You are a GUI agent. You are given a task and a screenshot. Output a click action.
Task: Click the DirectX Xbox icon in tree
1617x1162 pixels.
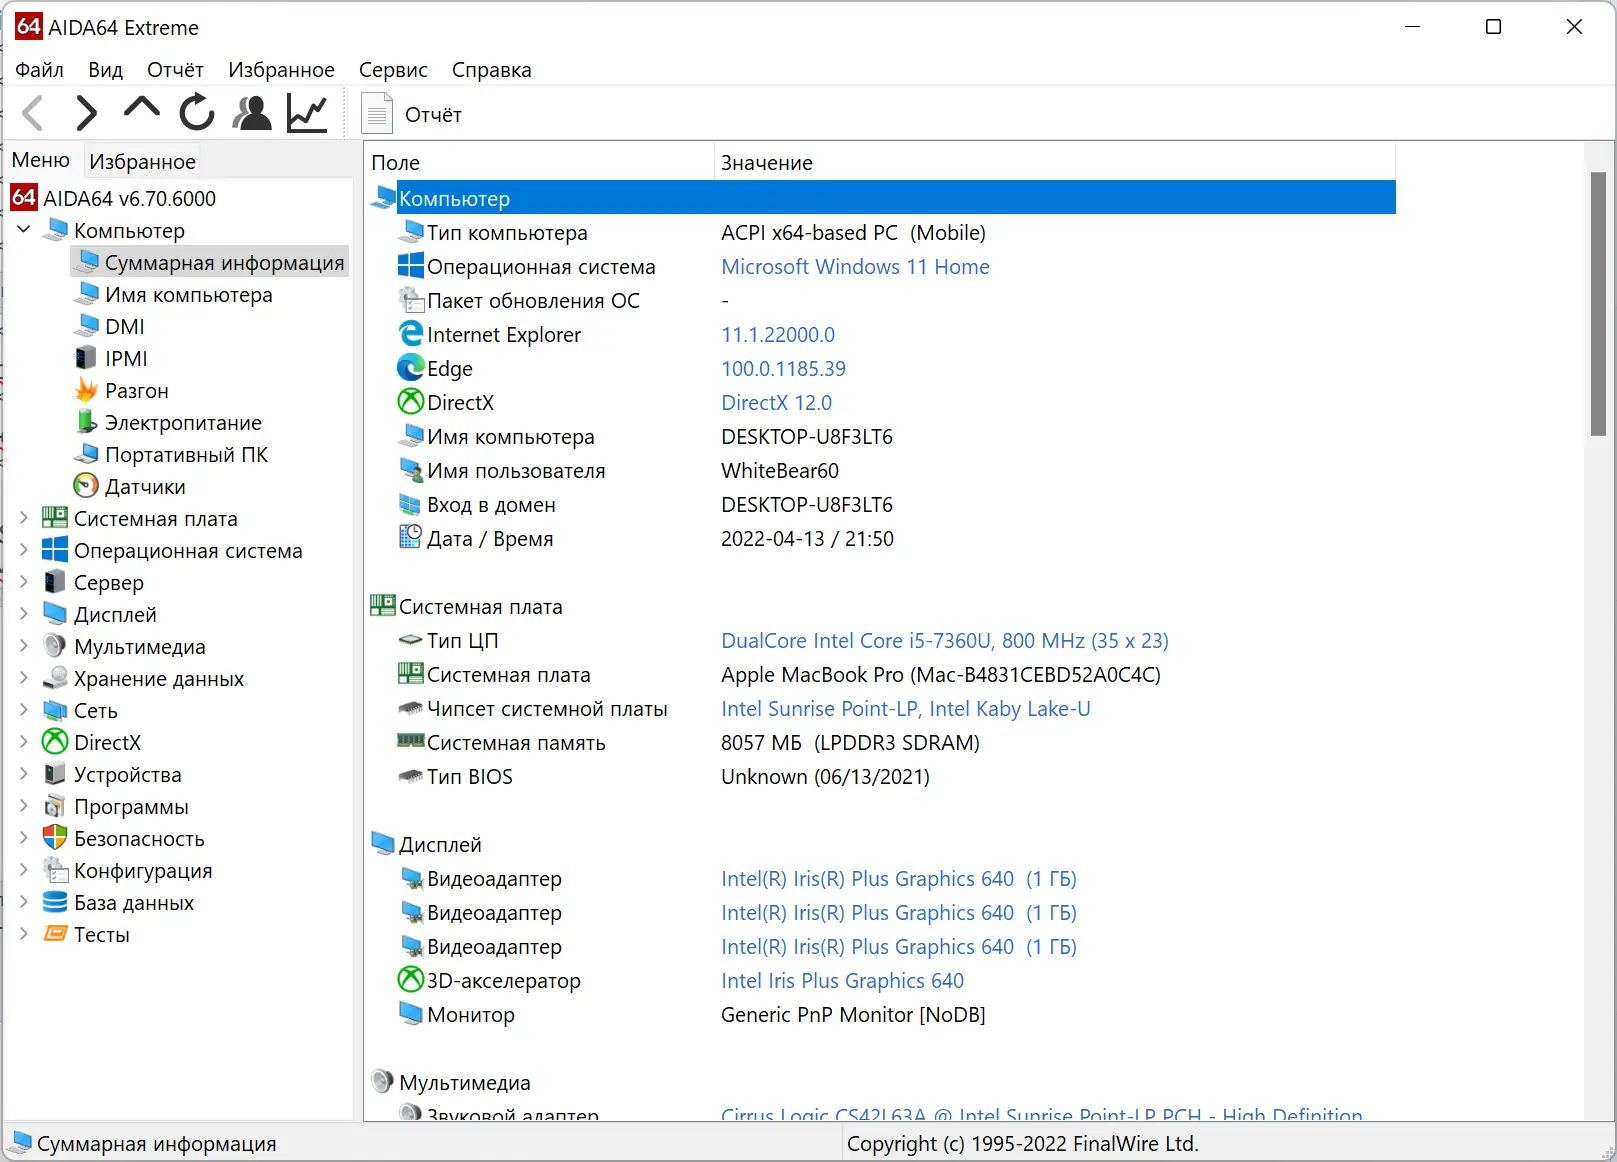pos(55,742)
